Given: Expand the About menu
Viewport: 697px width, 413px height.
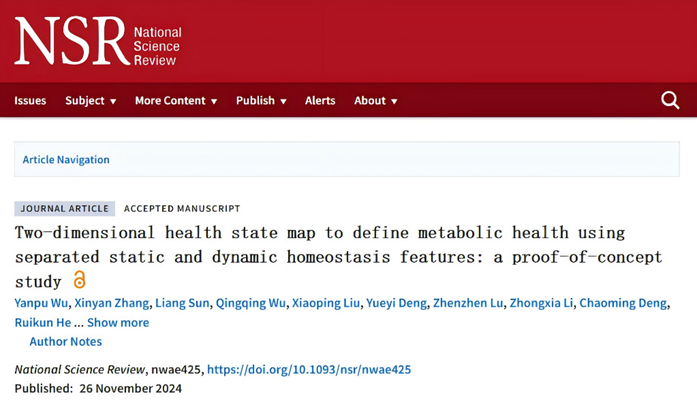Looking at the screenshot, I should 375,101.
